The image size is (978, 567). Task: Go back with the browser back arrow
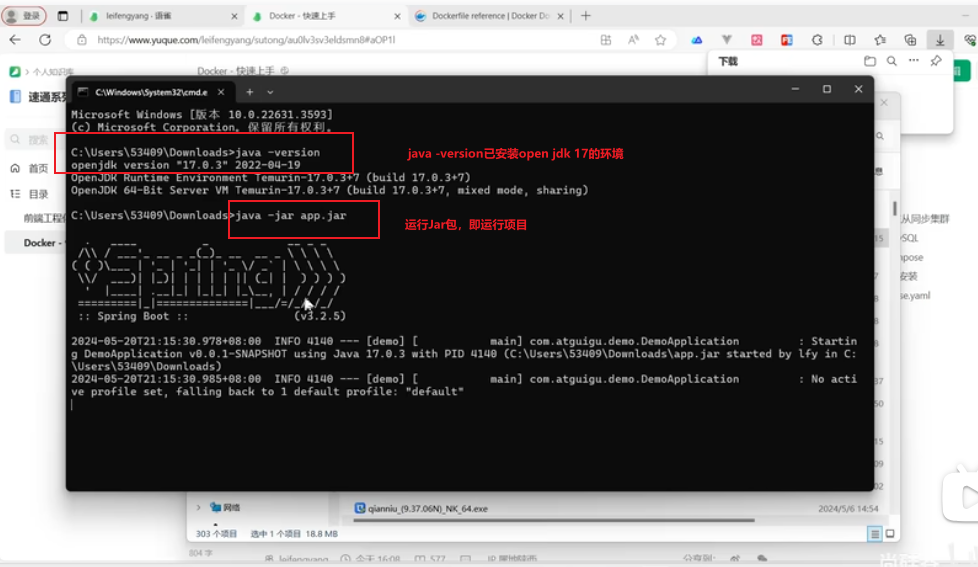pyautogui.click(x=15, y=40)
